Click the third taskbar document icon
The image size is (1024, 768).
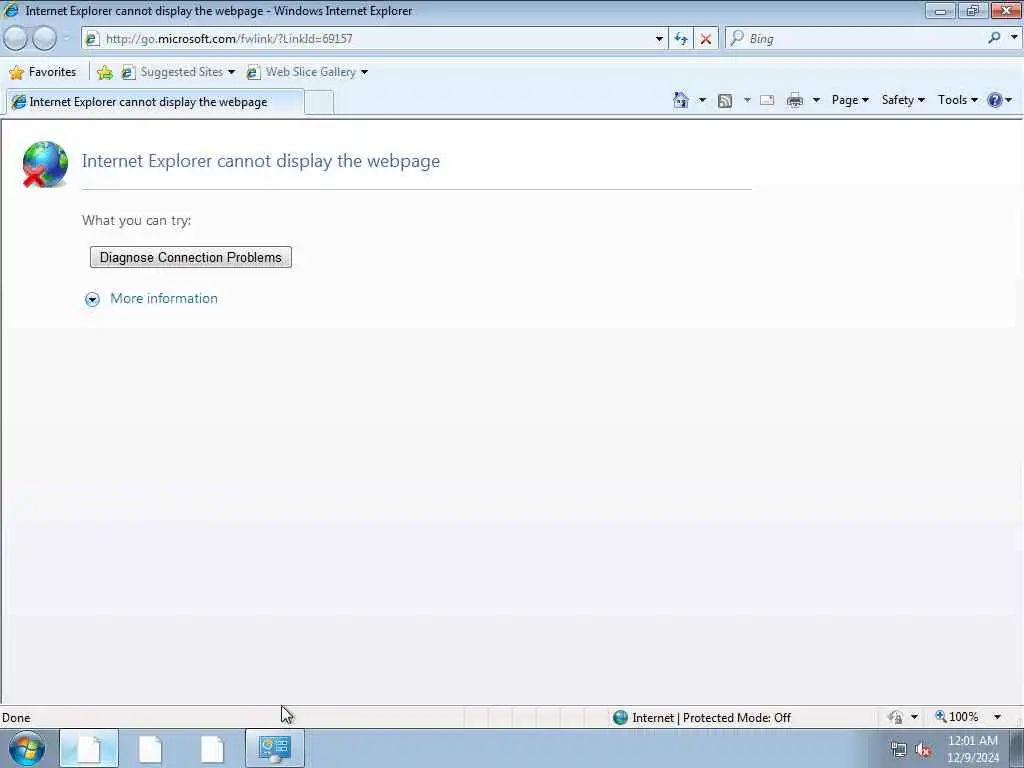pyautogui.click(x=212, y=748)
